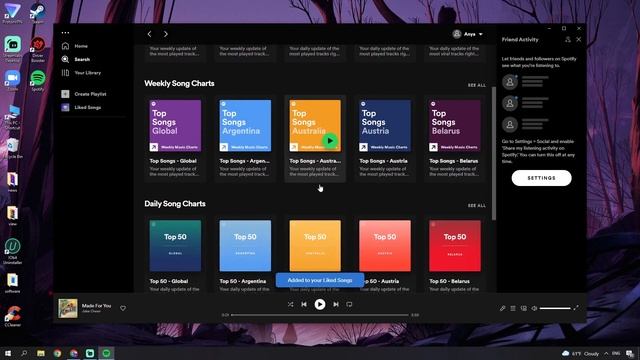Open the Steam desktop shortcut
Image resolution: width=640 pixels, height=360 pixels.
point(38,13)
